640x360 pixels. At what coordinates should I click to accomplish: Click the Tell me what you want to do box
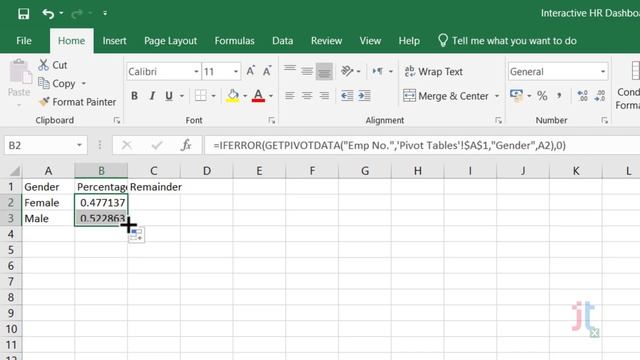point(507,41)
